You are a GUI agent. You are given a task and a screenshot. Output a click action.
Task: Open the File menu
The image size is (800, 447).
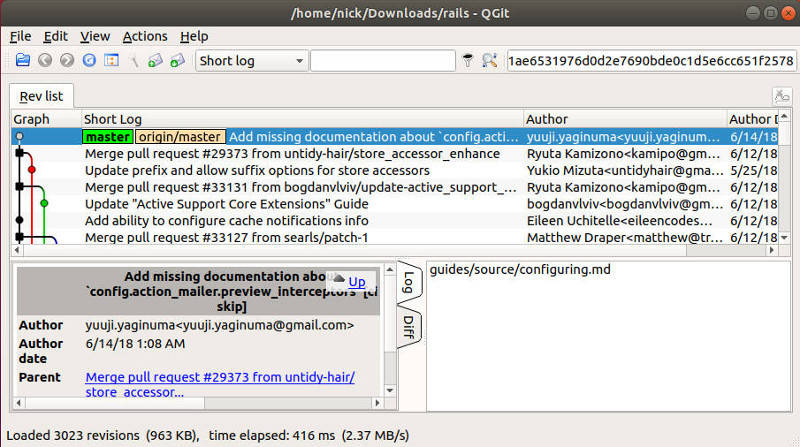tap(20, 36)
